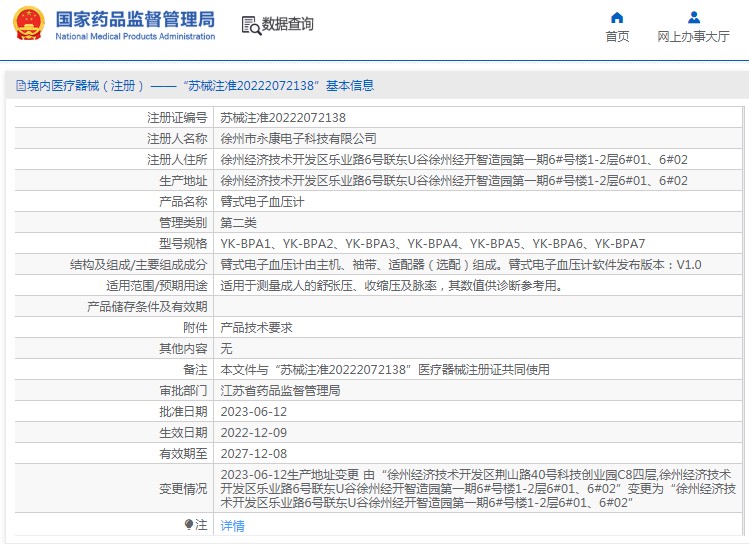Click the 附件 label
This screenshot has height=544, width=749.
point(195,328)
